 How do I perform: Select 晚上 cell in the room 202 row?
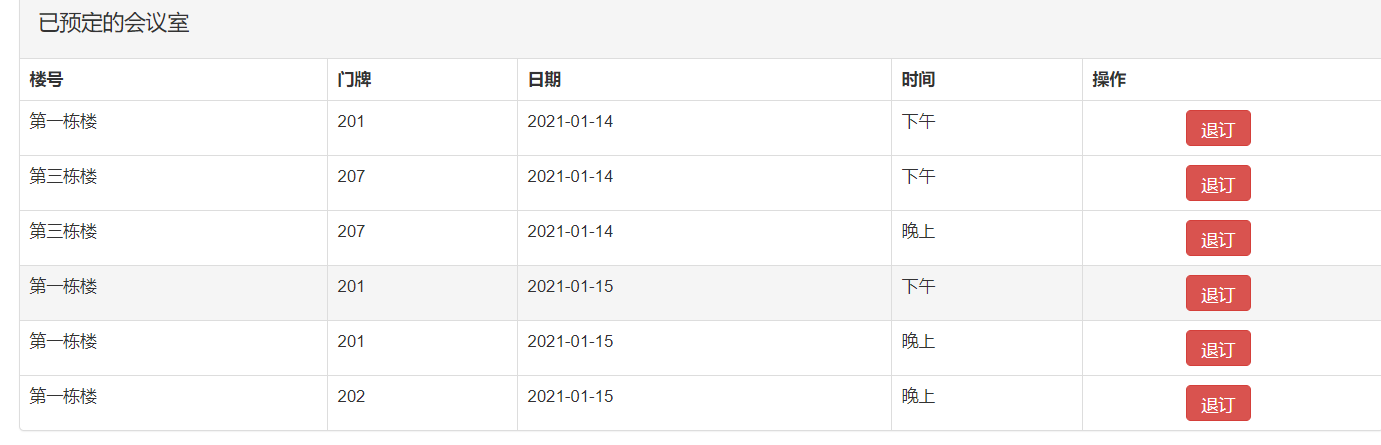point(918,397)
